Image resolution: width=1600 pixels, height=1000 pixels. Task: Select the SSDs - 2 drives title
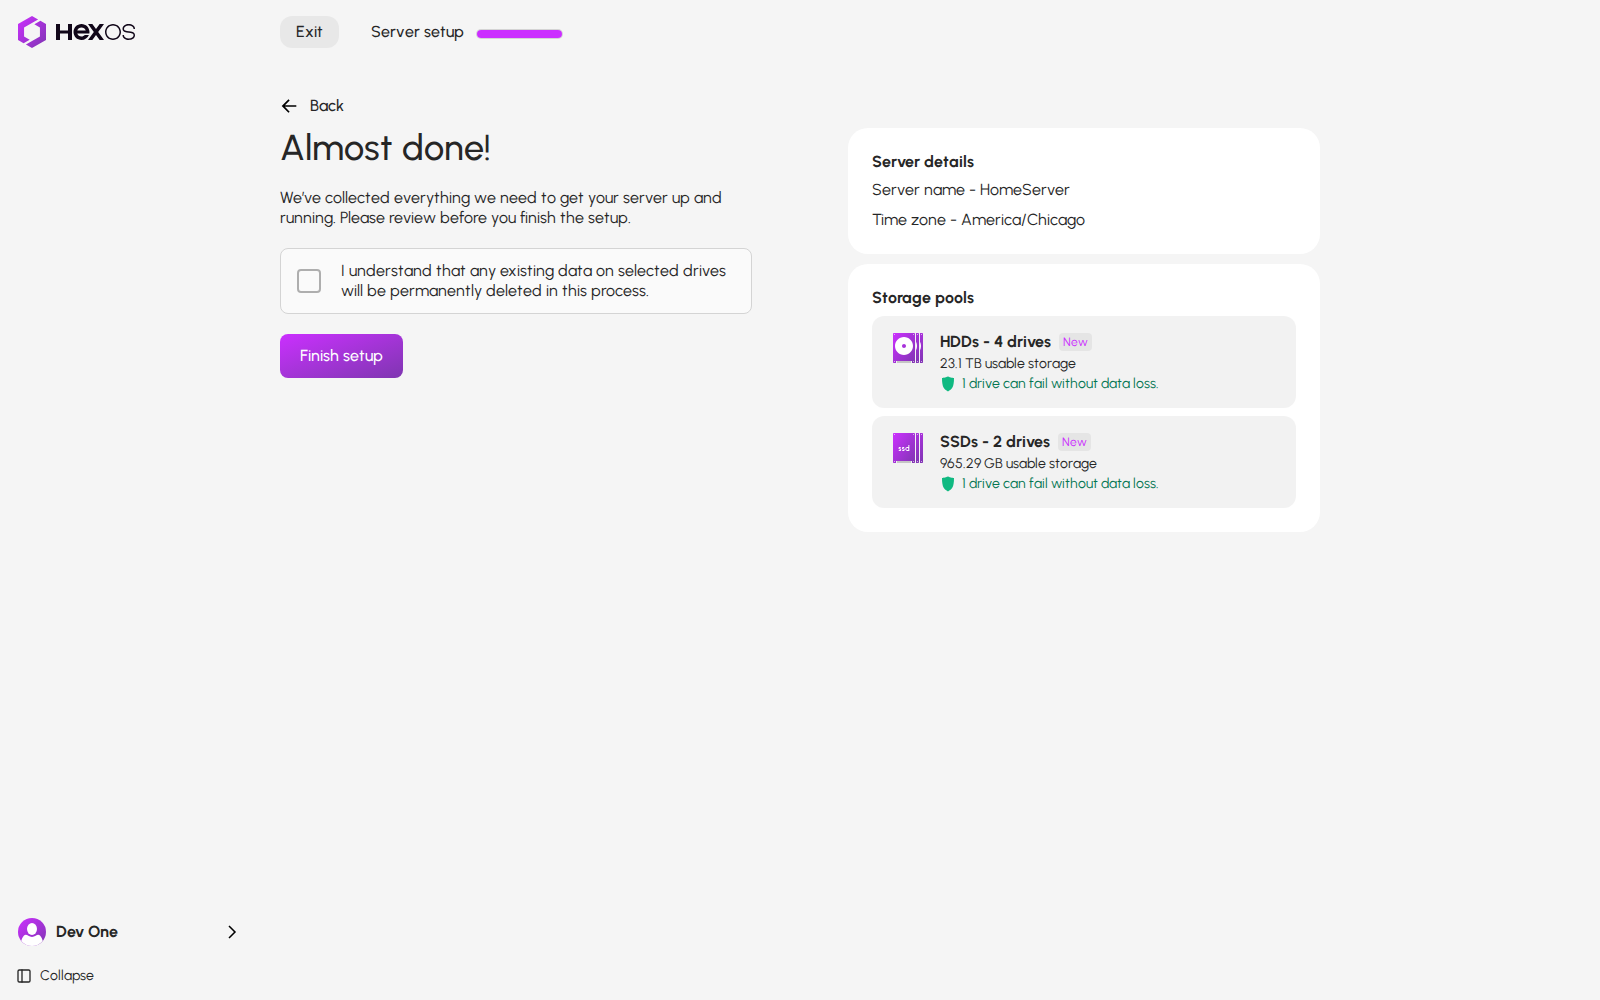point(995,442)
